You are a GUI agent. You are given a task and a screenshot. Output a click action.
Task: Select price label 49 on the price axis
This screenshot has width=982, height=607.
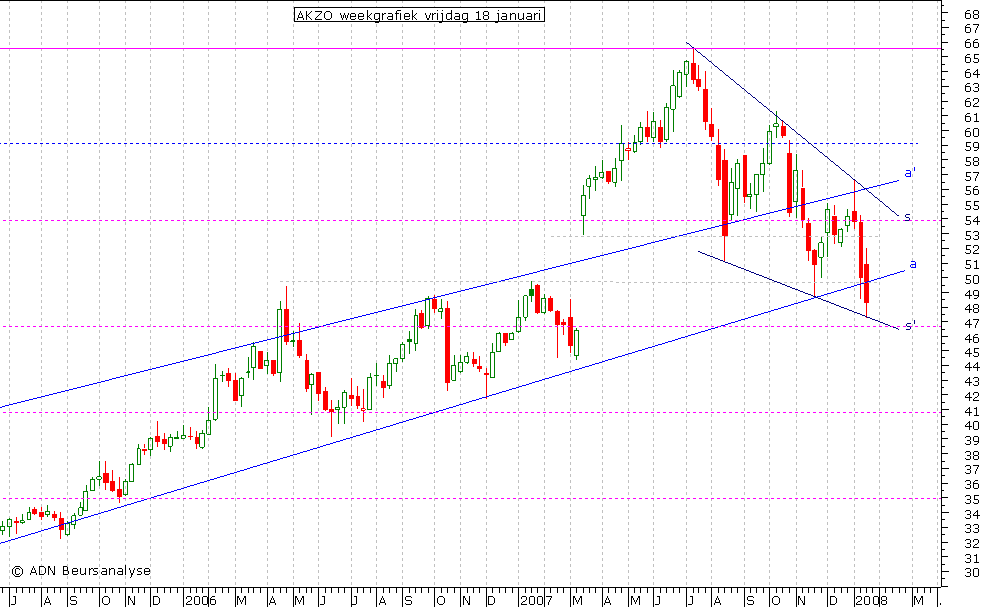coord(972,294)
